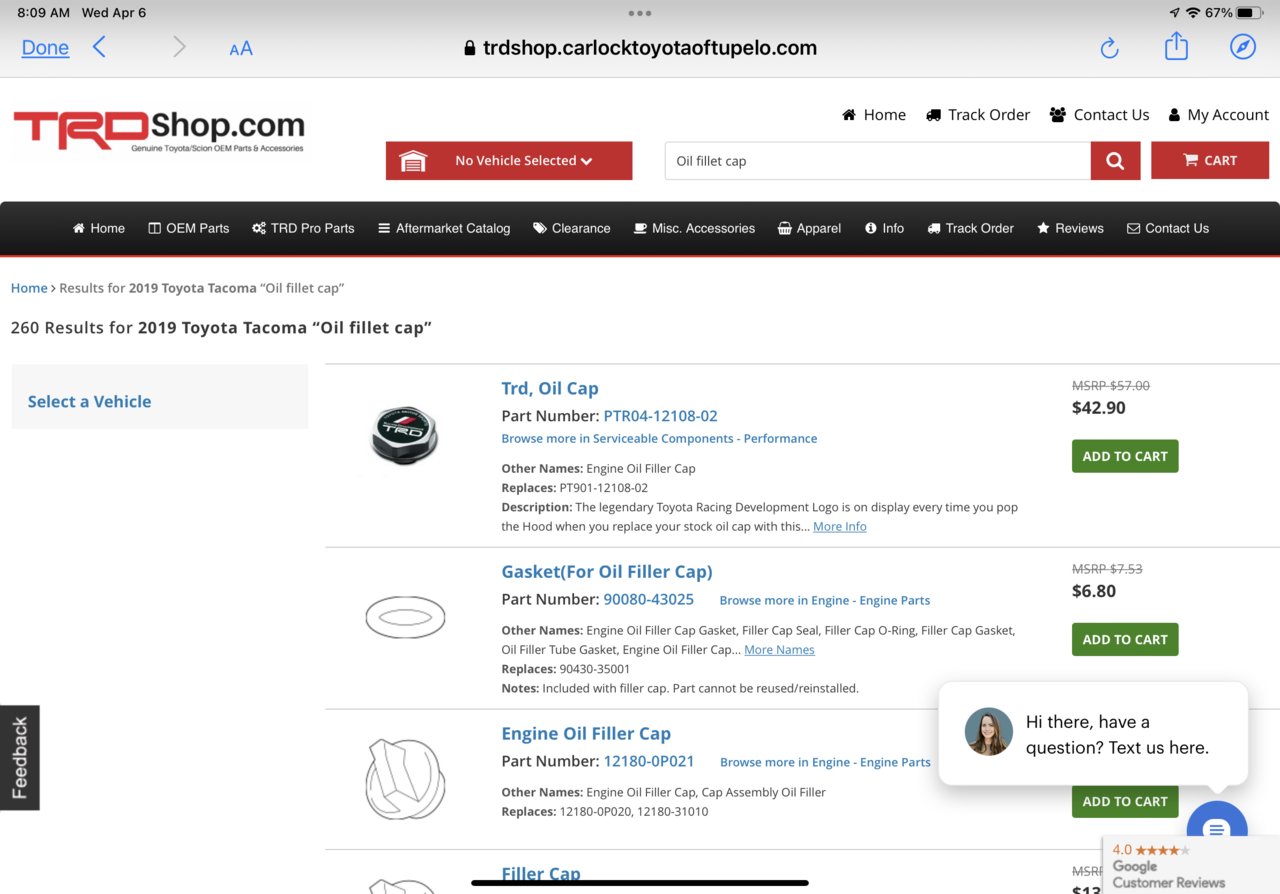
Task: Browse more Engine Parts beside gasket number
Action: click(x=824, y=600)
